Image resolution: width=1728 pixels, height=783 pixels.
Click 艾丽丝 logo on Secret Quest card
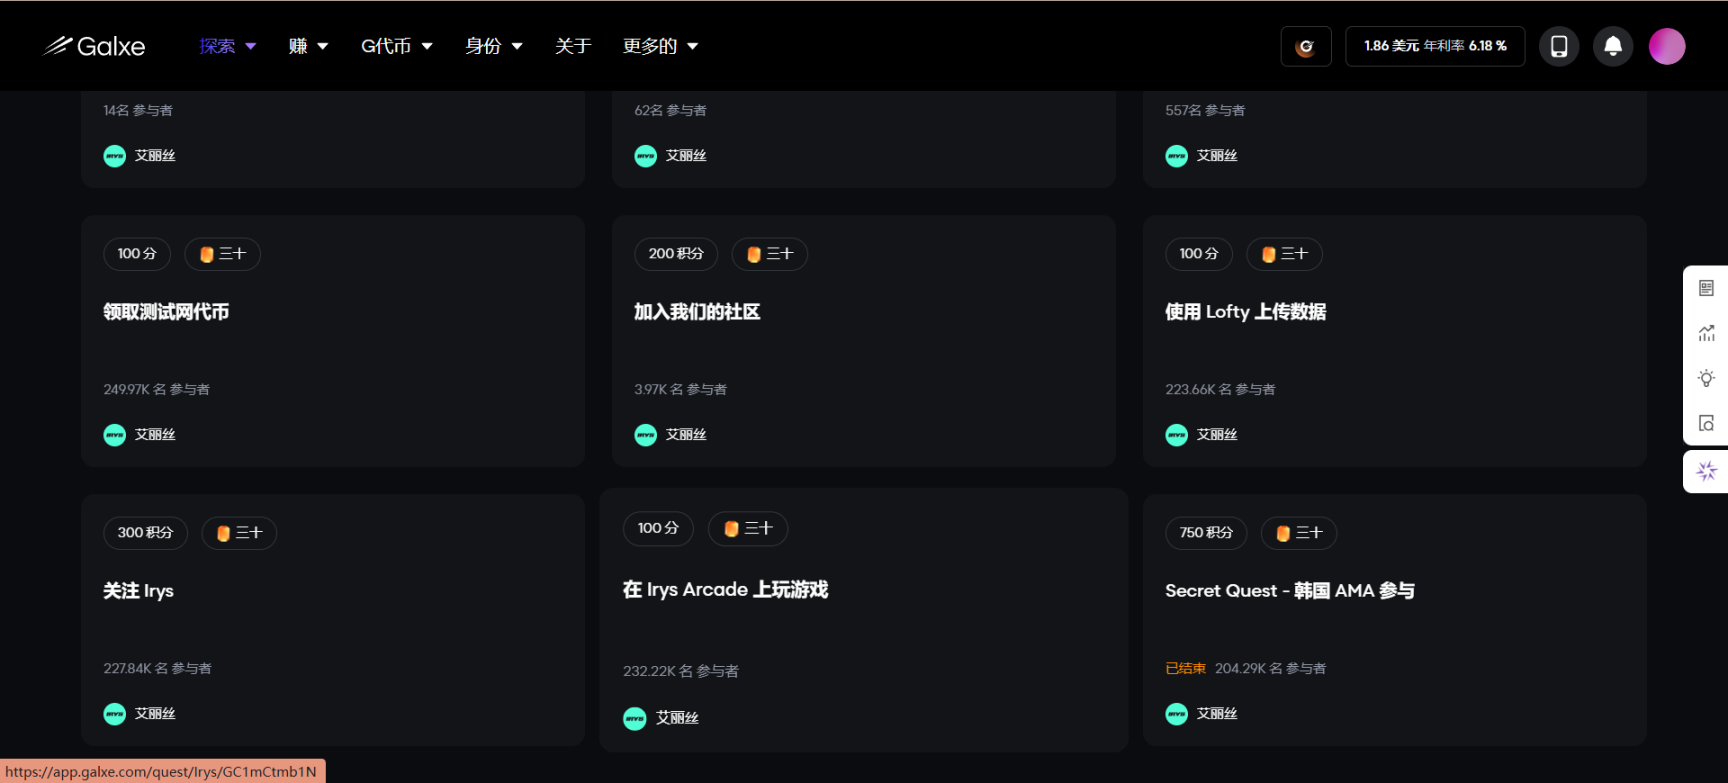coord(1177,714)
